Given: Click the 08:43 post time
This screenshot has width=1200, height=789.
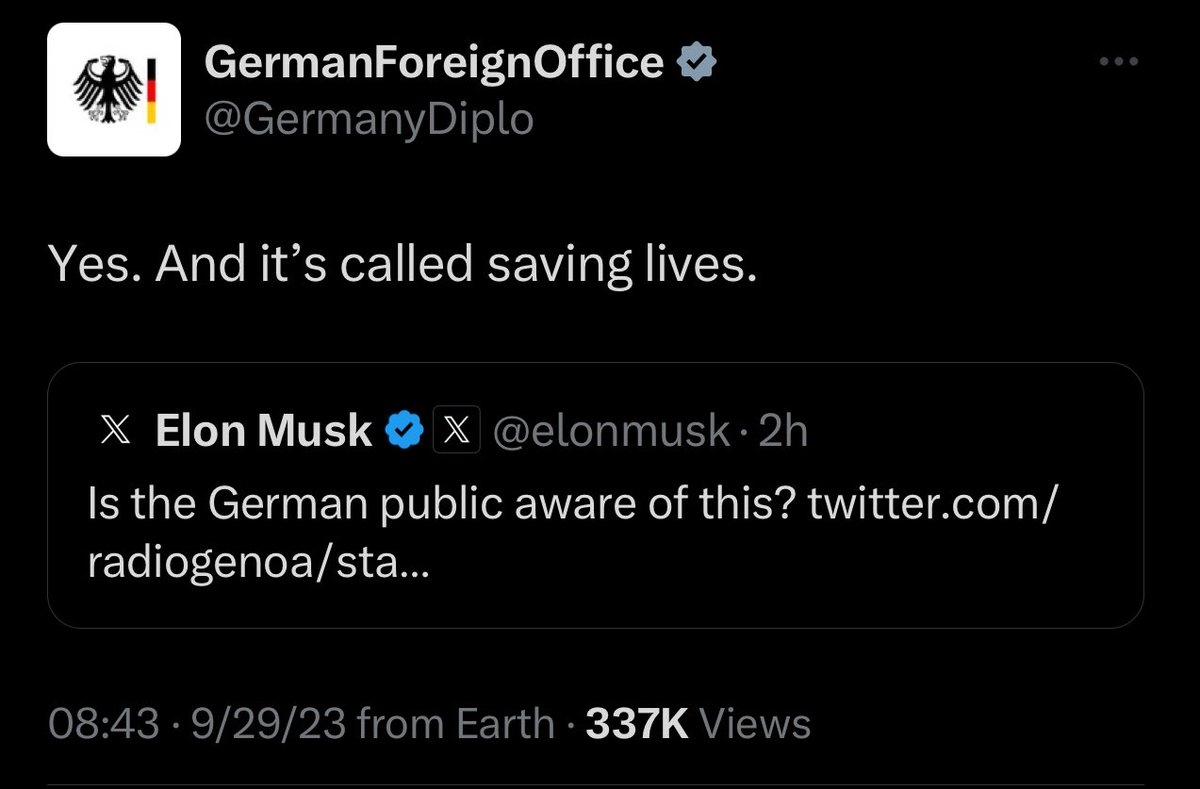Looking at the screenshot, I should (103, 723).
